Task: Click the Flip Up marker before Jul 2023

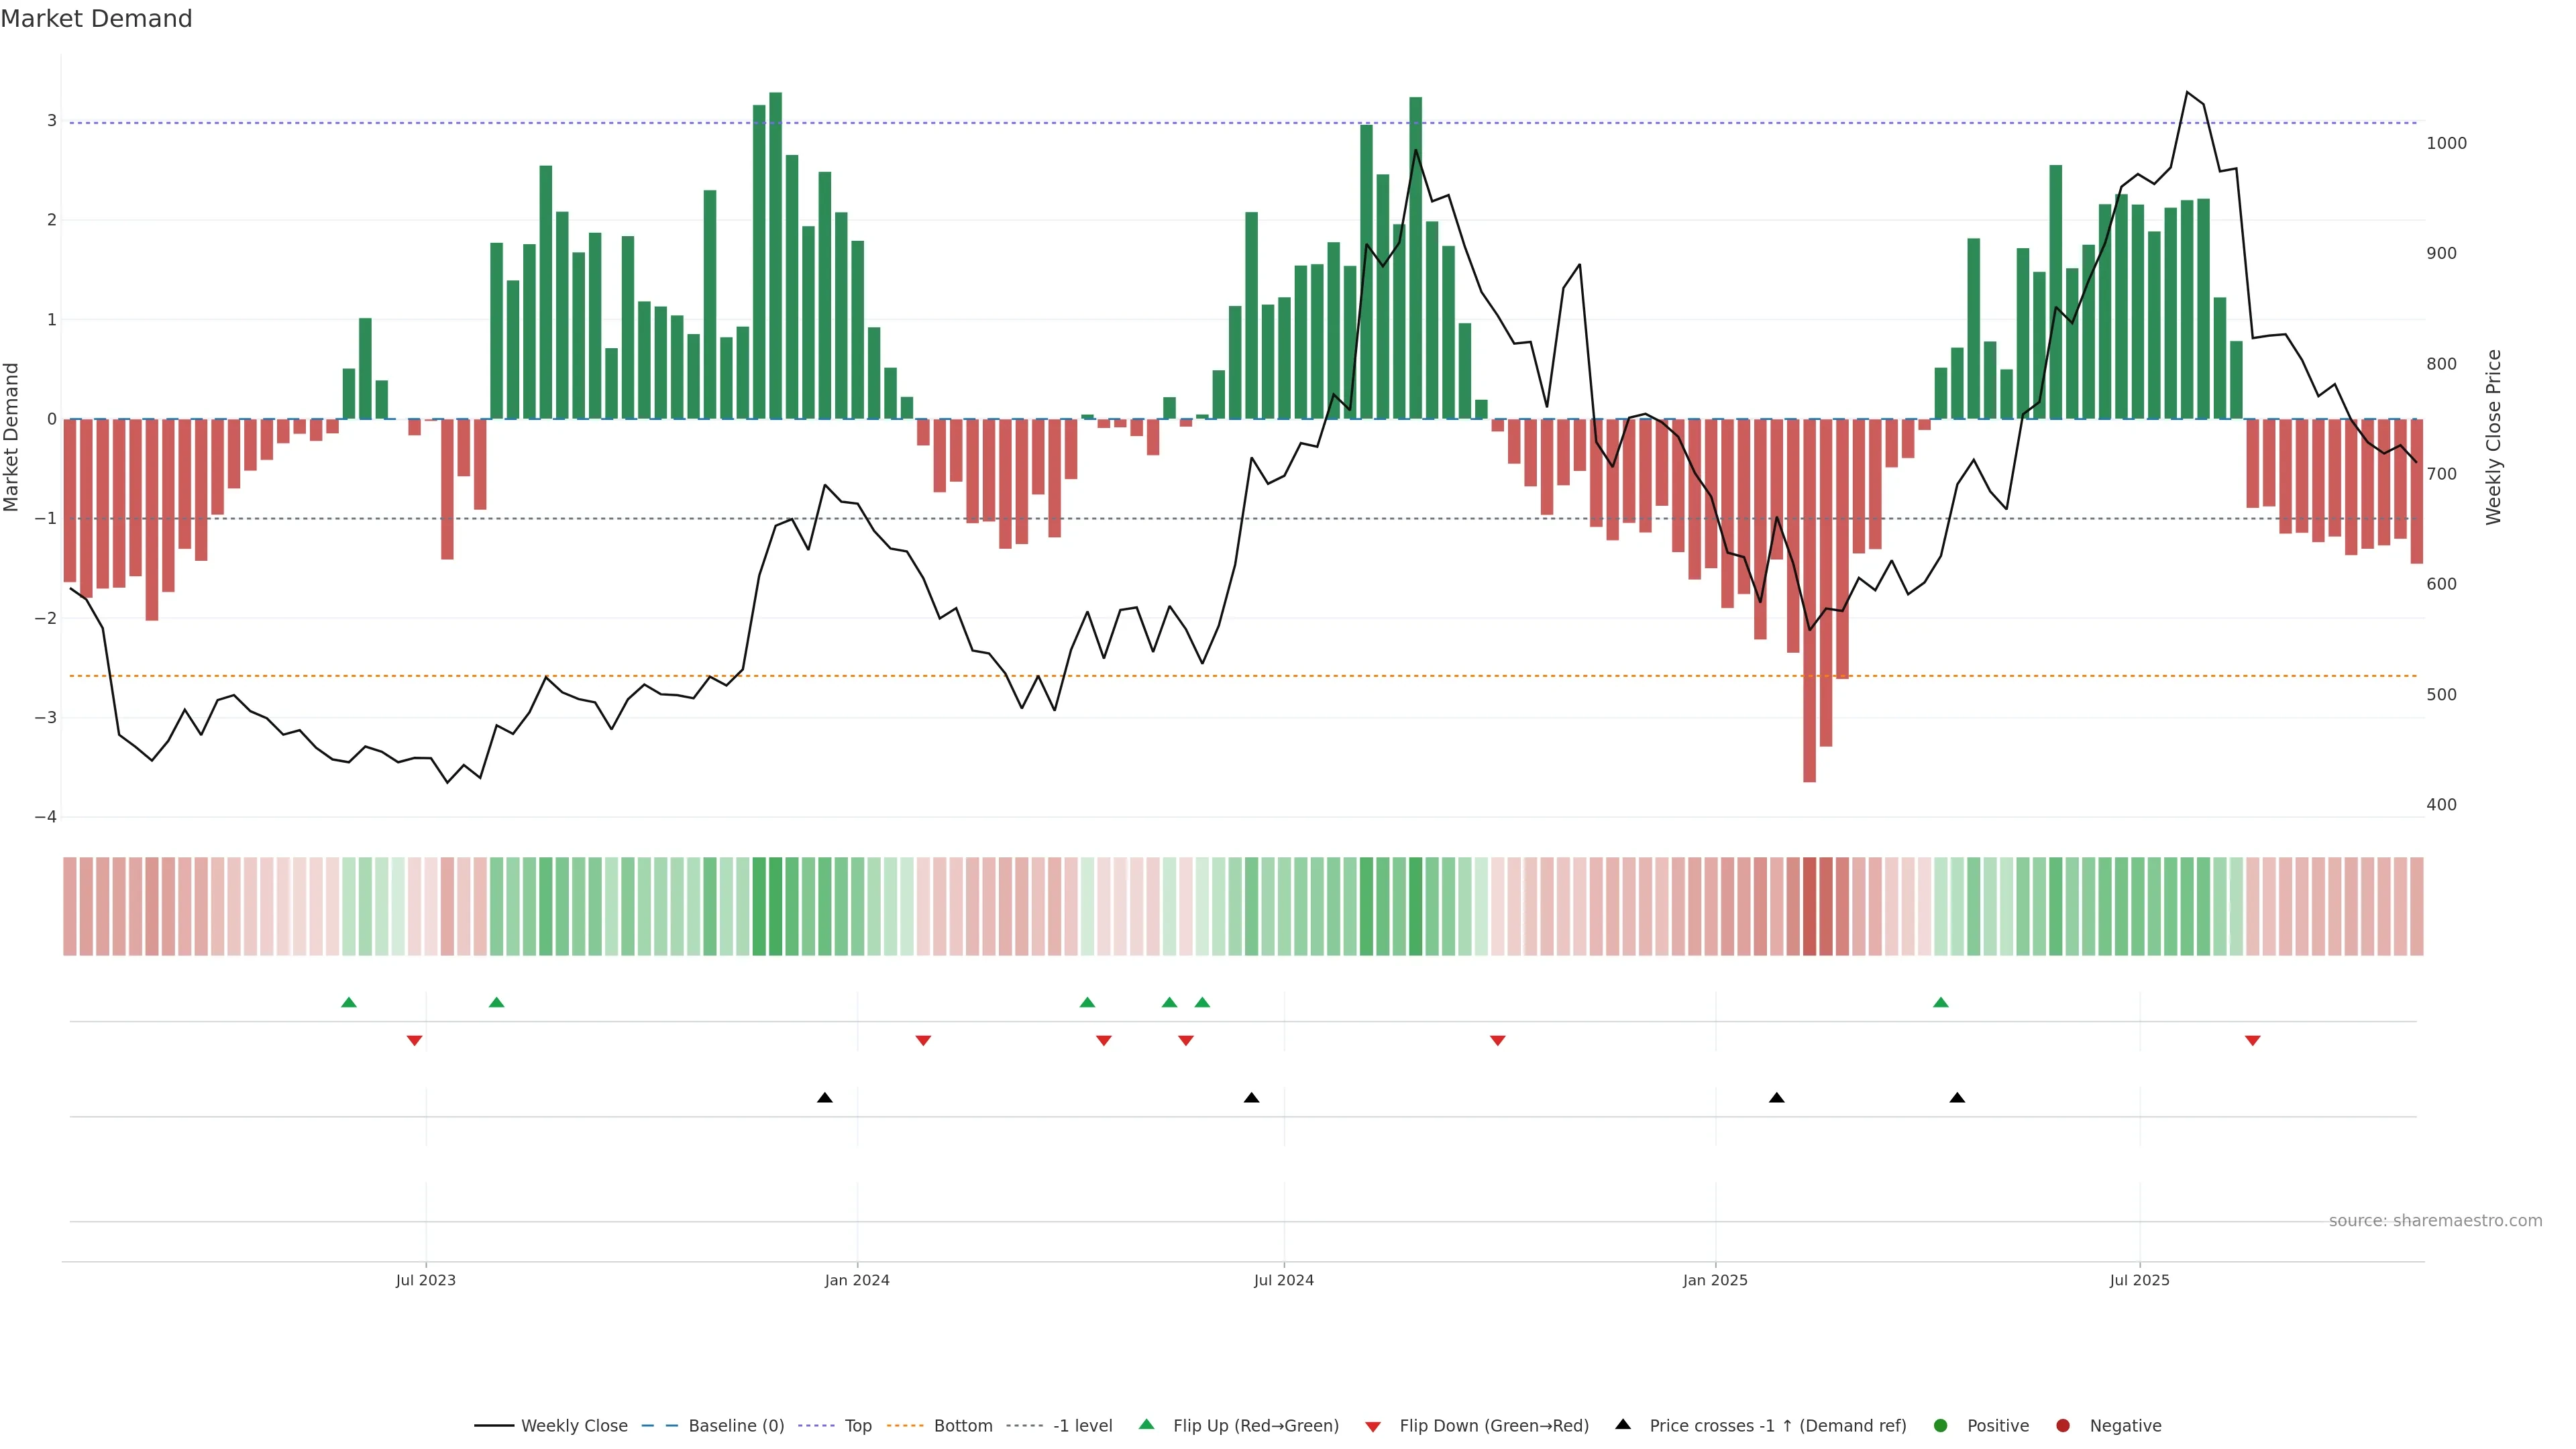Action: tap(349, 1002)
